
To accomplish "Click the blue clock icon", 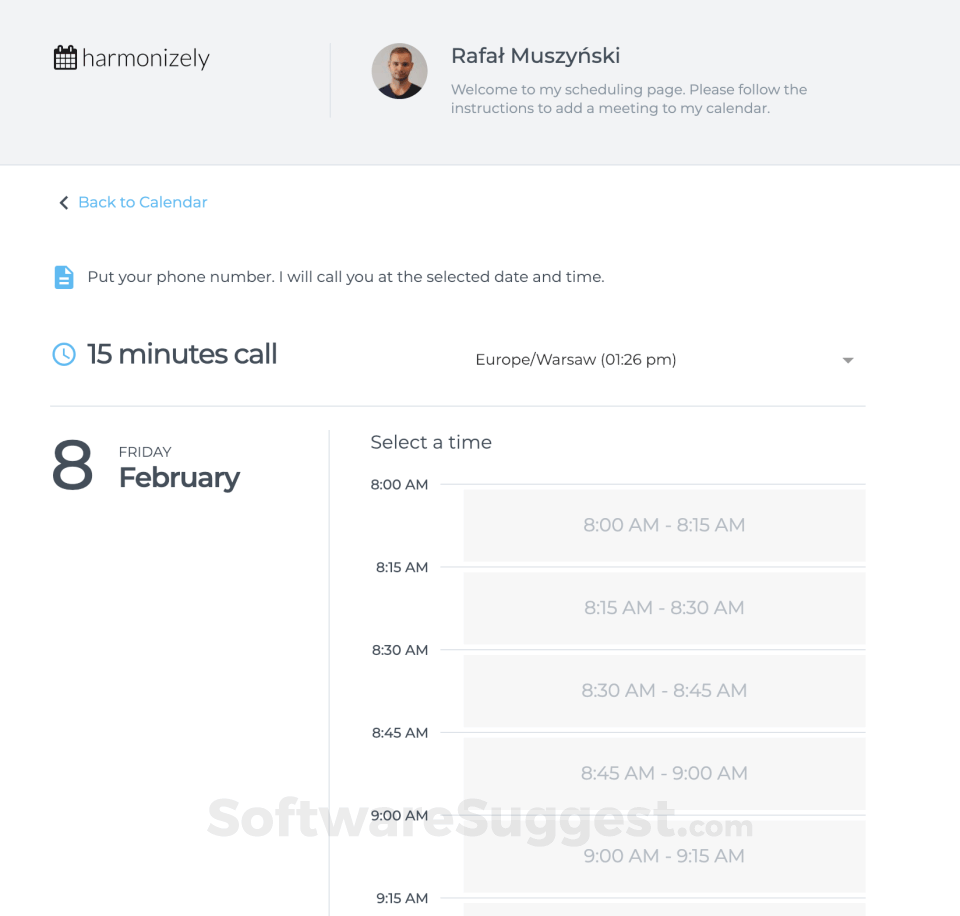I will [x=64, y=354].
